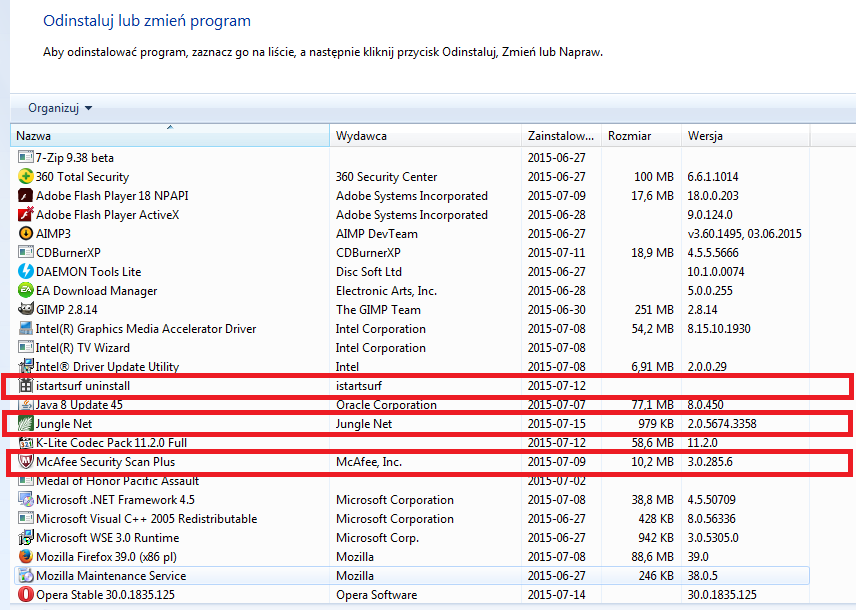
Task: Click the AIMP3 icon
Action: tap(25, 233)
